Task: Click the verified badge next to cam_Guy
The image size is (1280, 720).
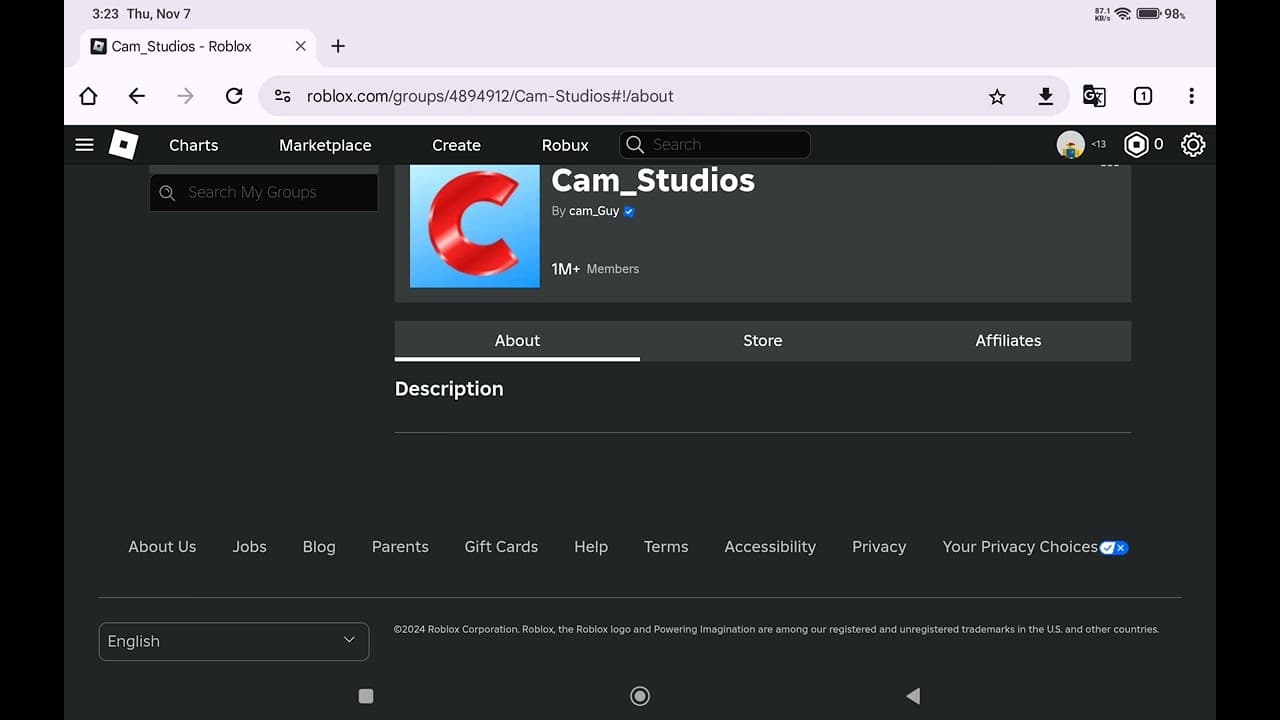Action: tap(629, 211)
